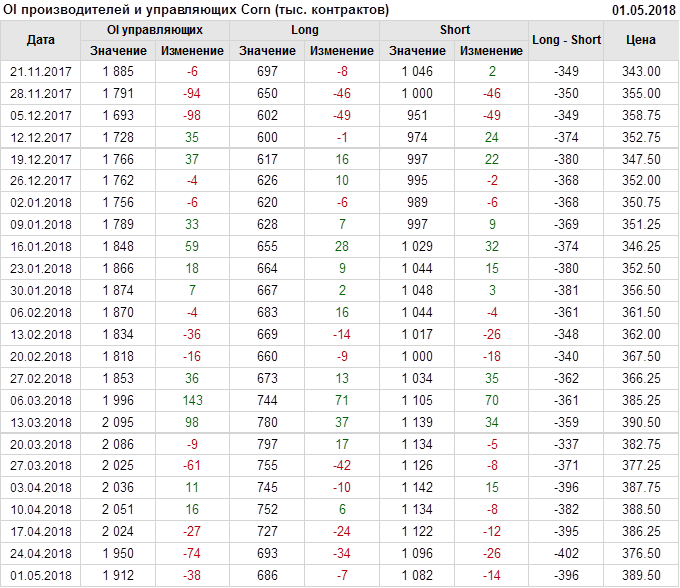The image size is (680, 588).
Task: Click the OI value 2 095
Action: pyautogui.click(x=118, y=423)
